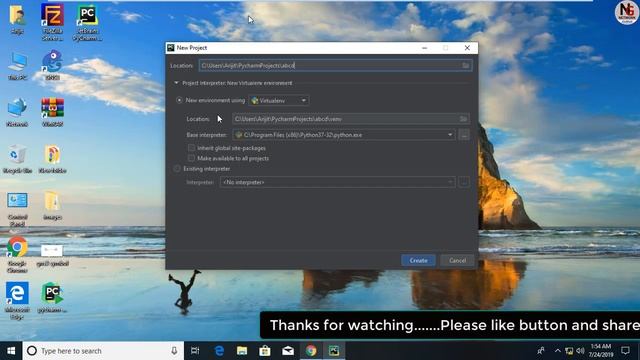Screen dimensions: 640x360
Task: Click the taskbar search box
Action: [103, 351]
